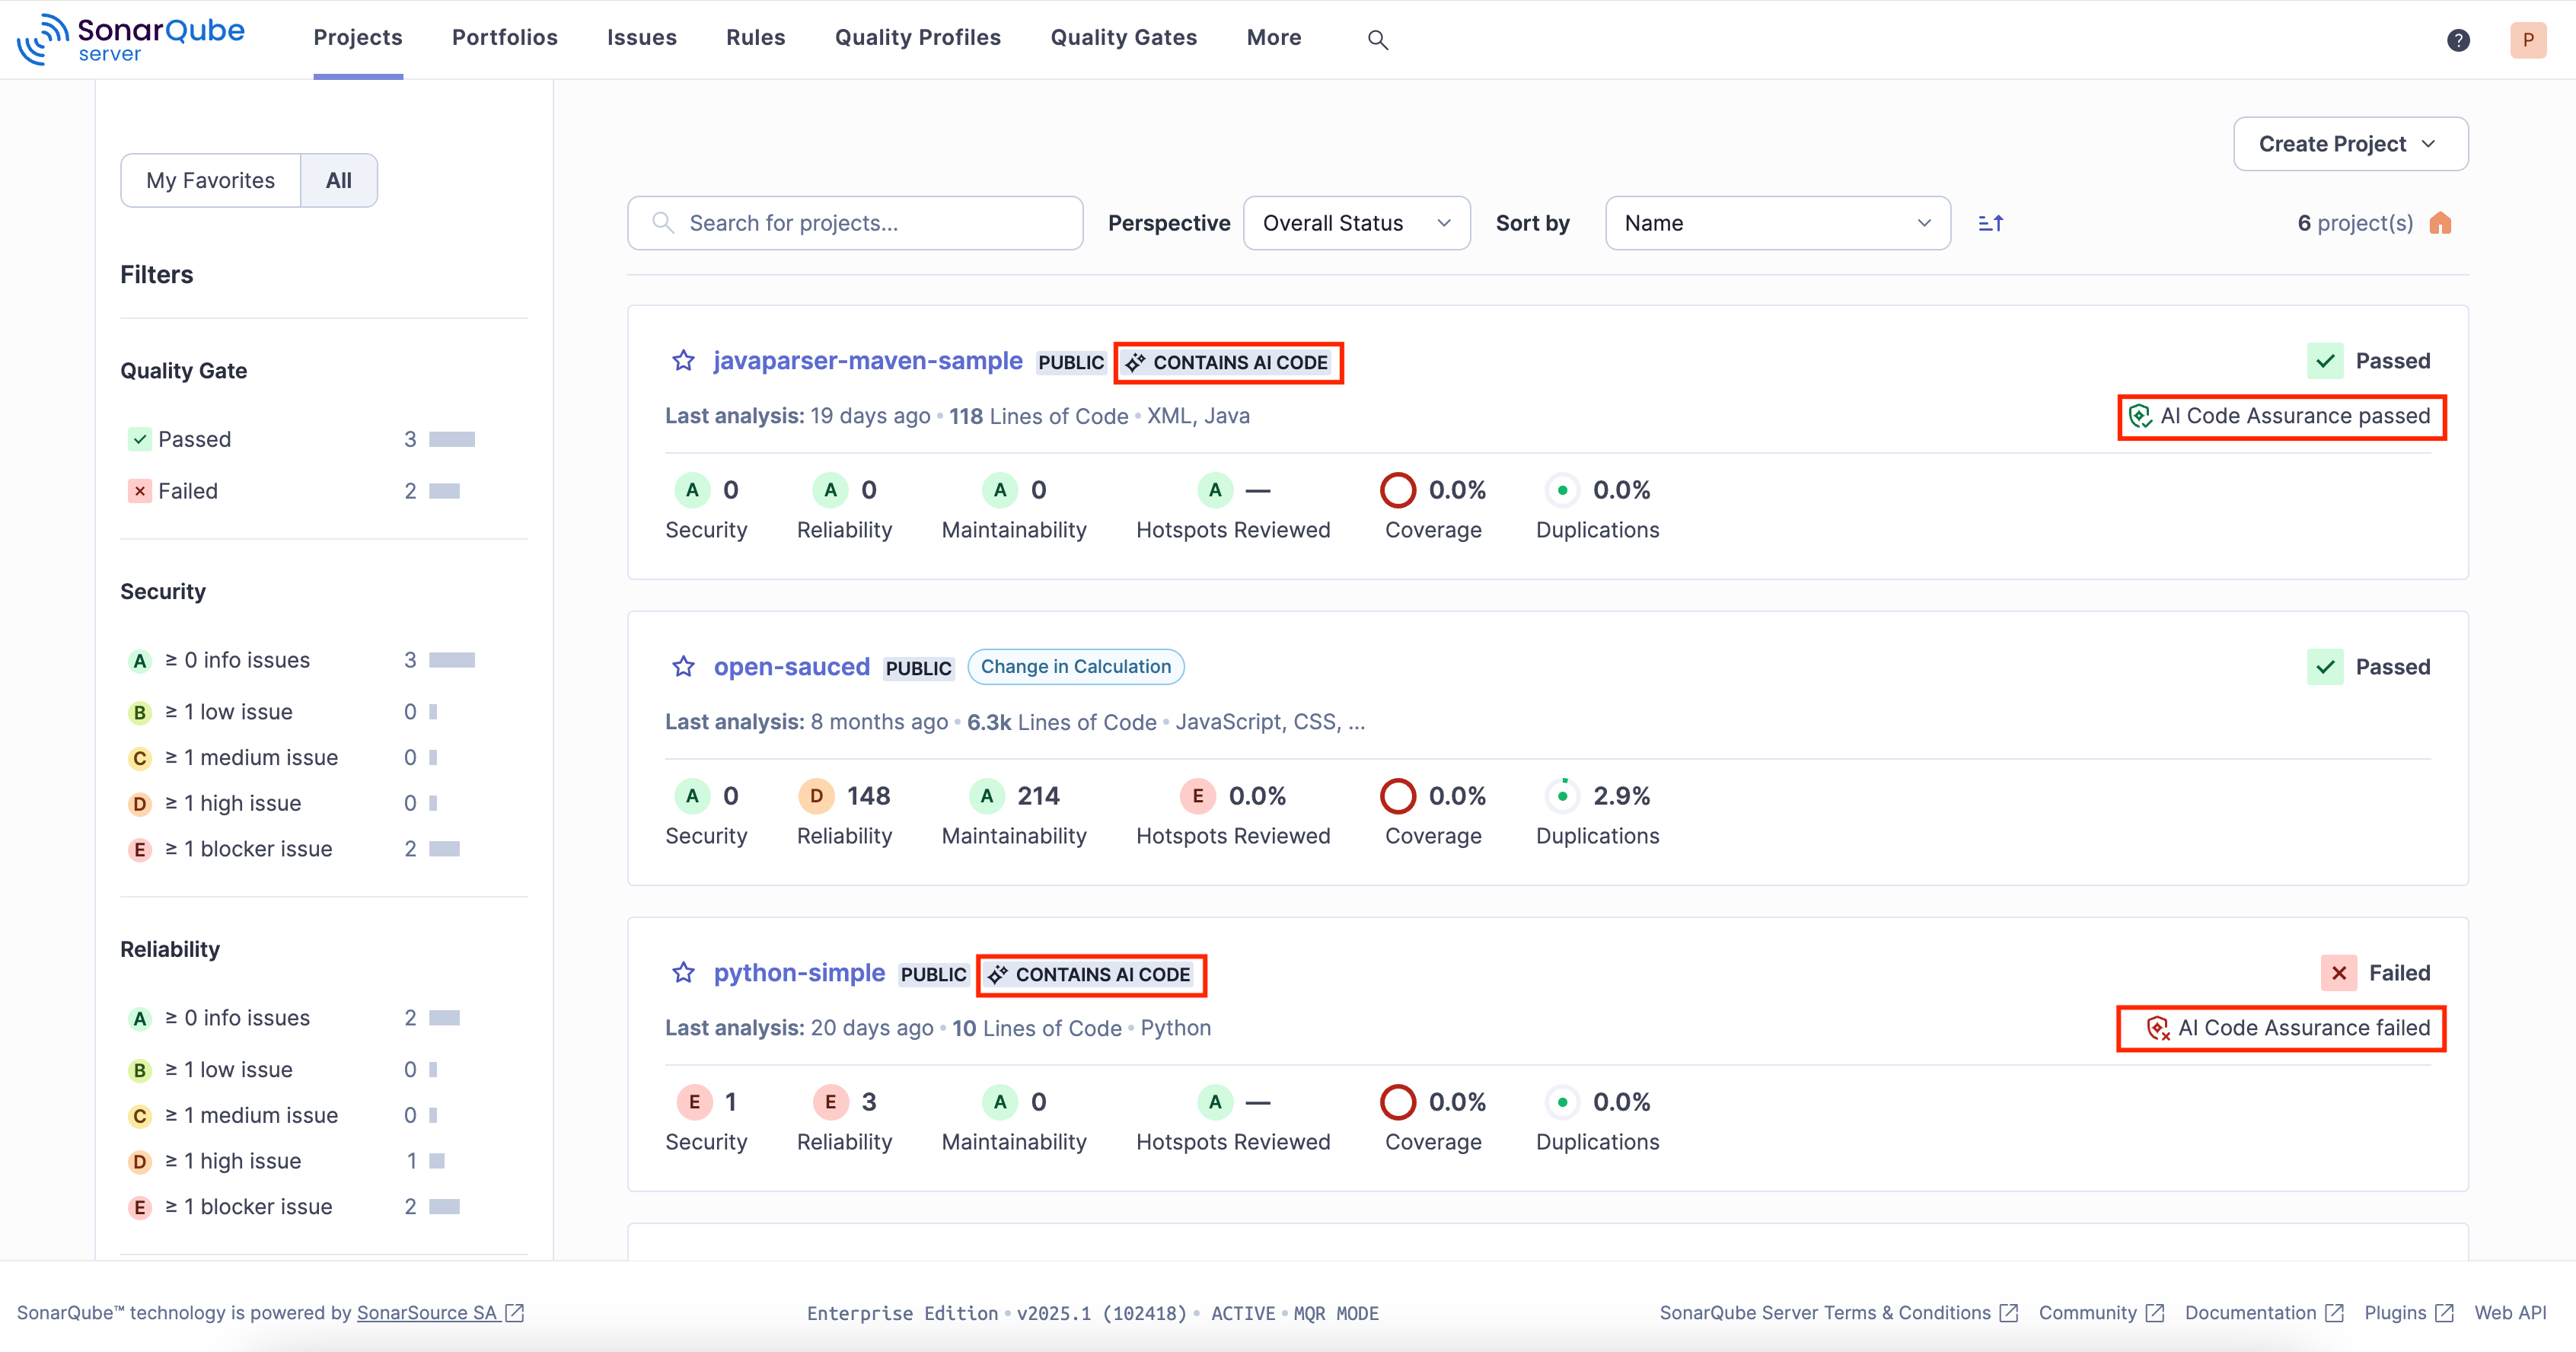Follow the Community footer link

click(2089, 1312)
